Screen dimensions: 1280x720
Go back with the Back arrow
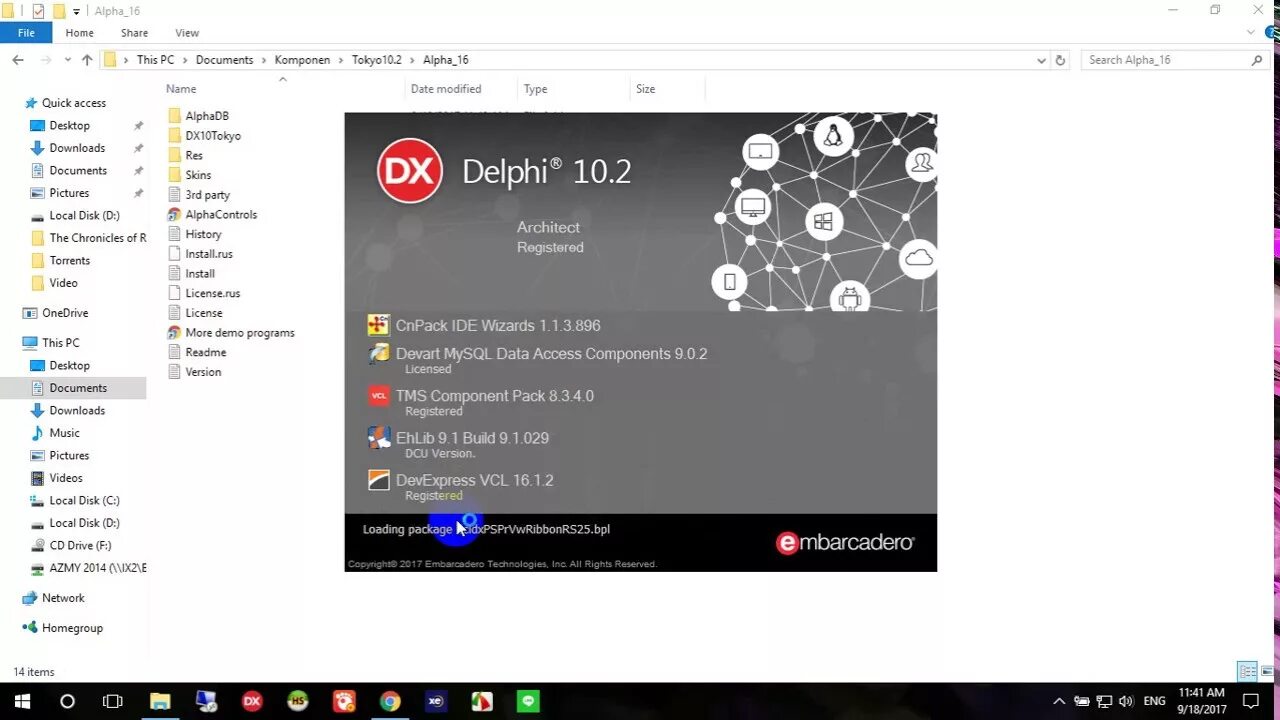tap(18, 60)
